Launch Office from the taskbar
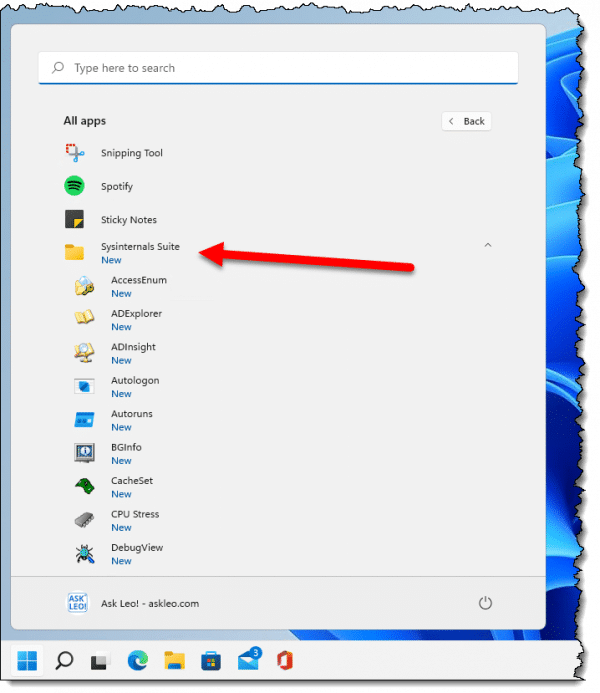Screen dimensions: 600x693 coord(285,661)
